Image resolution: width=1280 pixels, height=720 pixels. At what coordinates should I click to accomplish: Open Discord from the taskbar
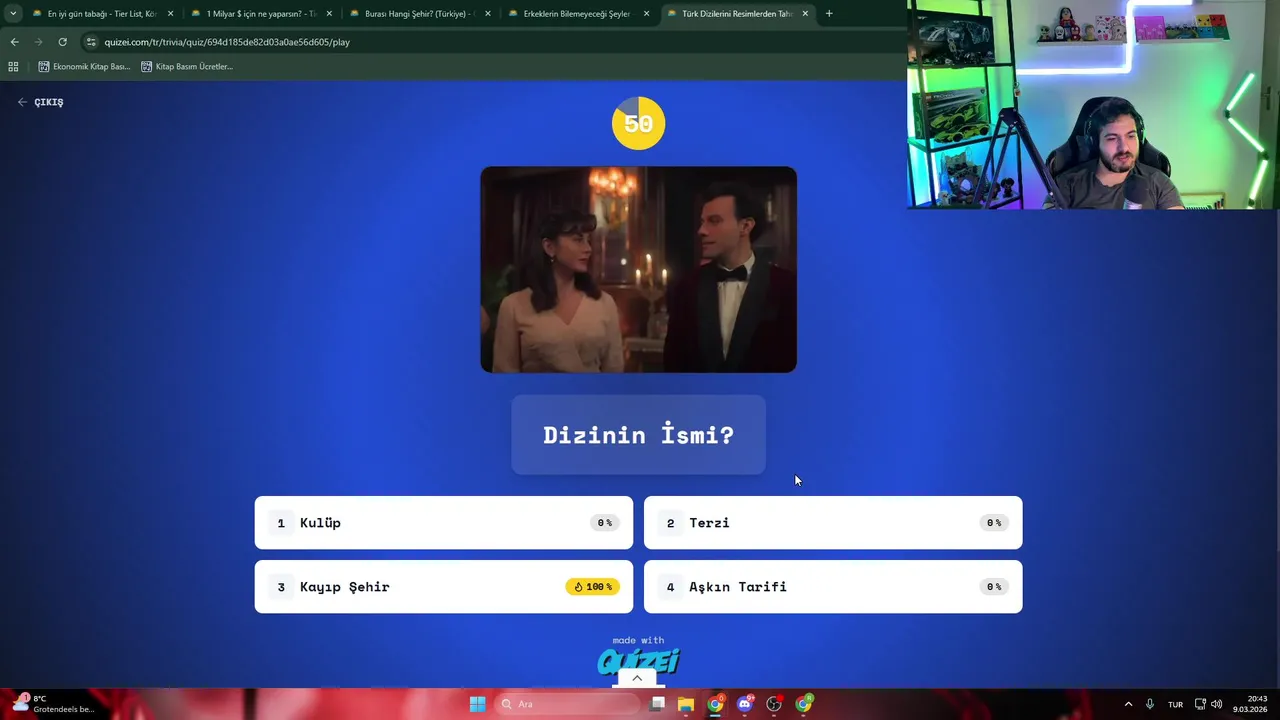pos(744,704)
